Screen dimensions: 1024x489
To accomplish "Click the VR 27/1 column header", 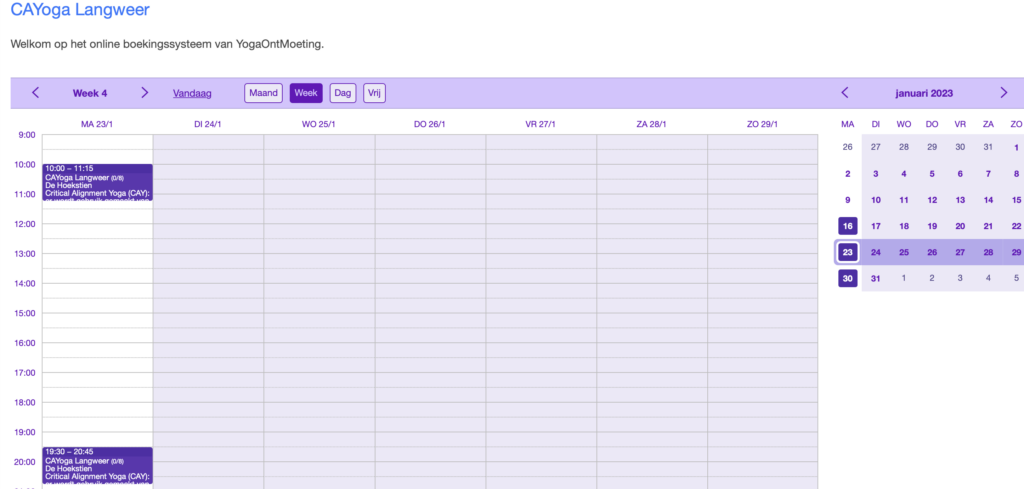I will coord(541,124).
